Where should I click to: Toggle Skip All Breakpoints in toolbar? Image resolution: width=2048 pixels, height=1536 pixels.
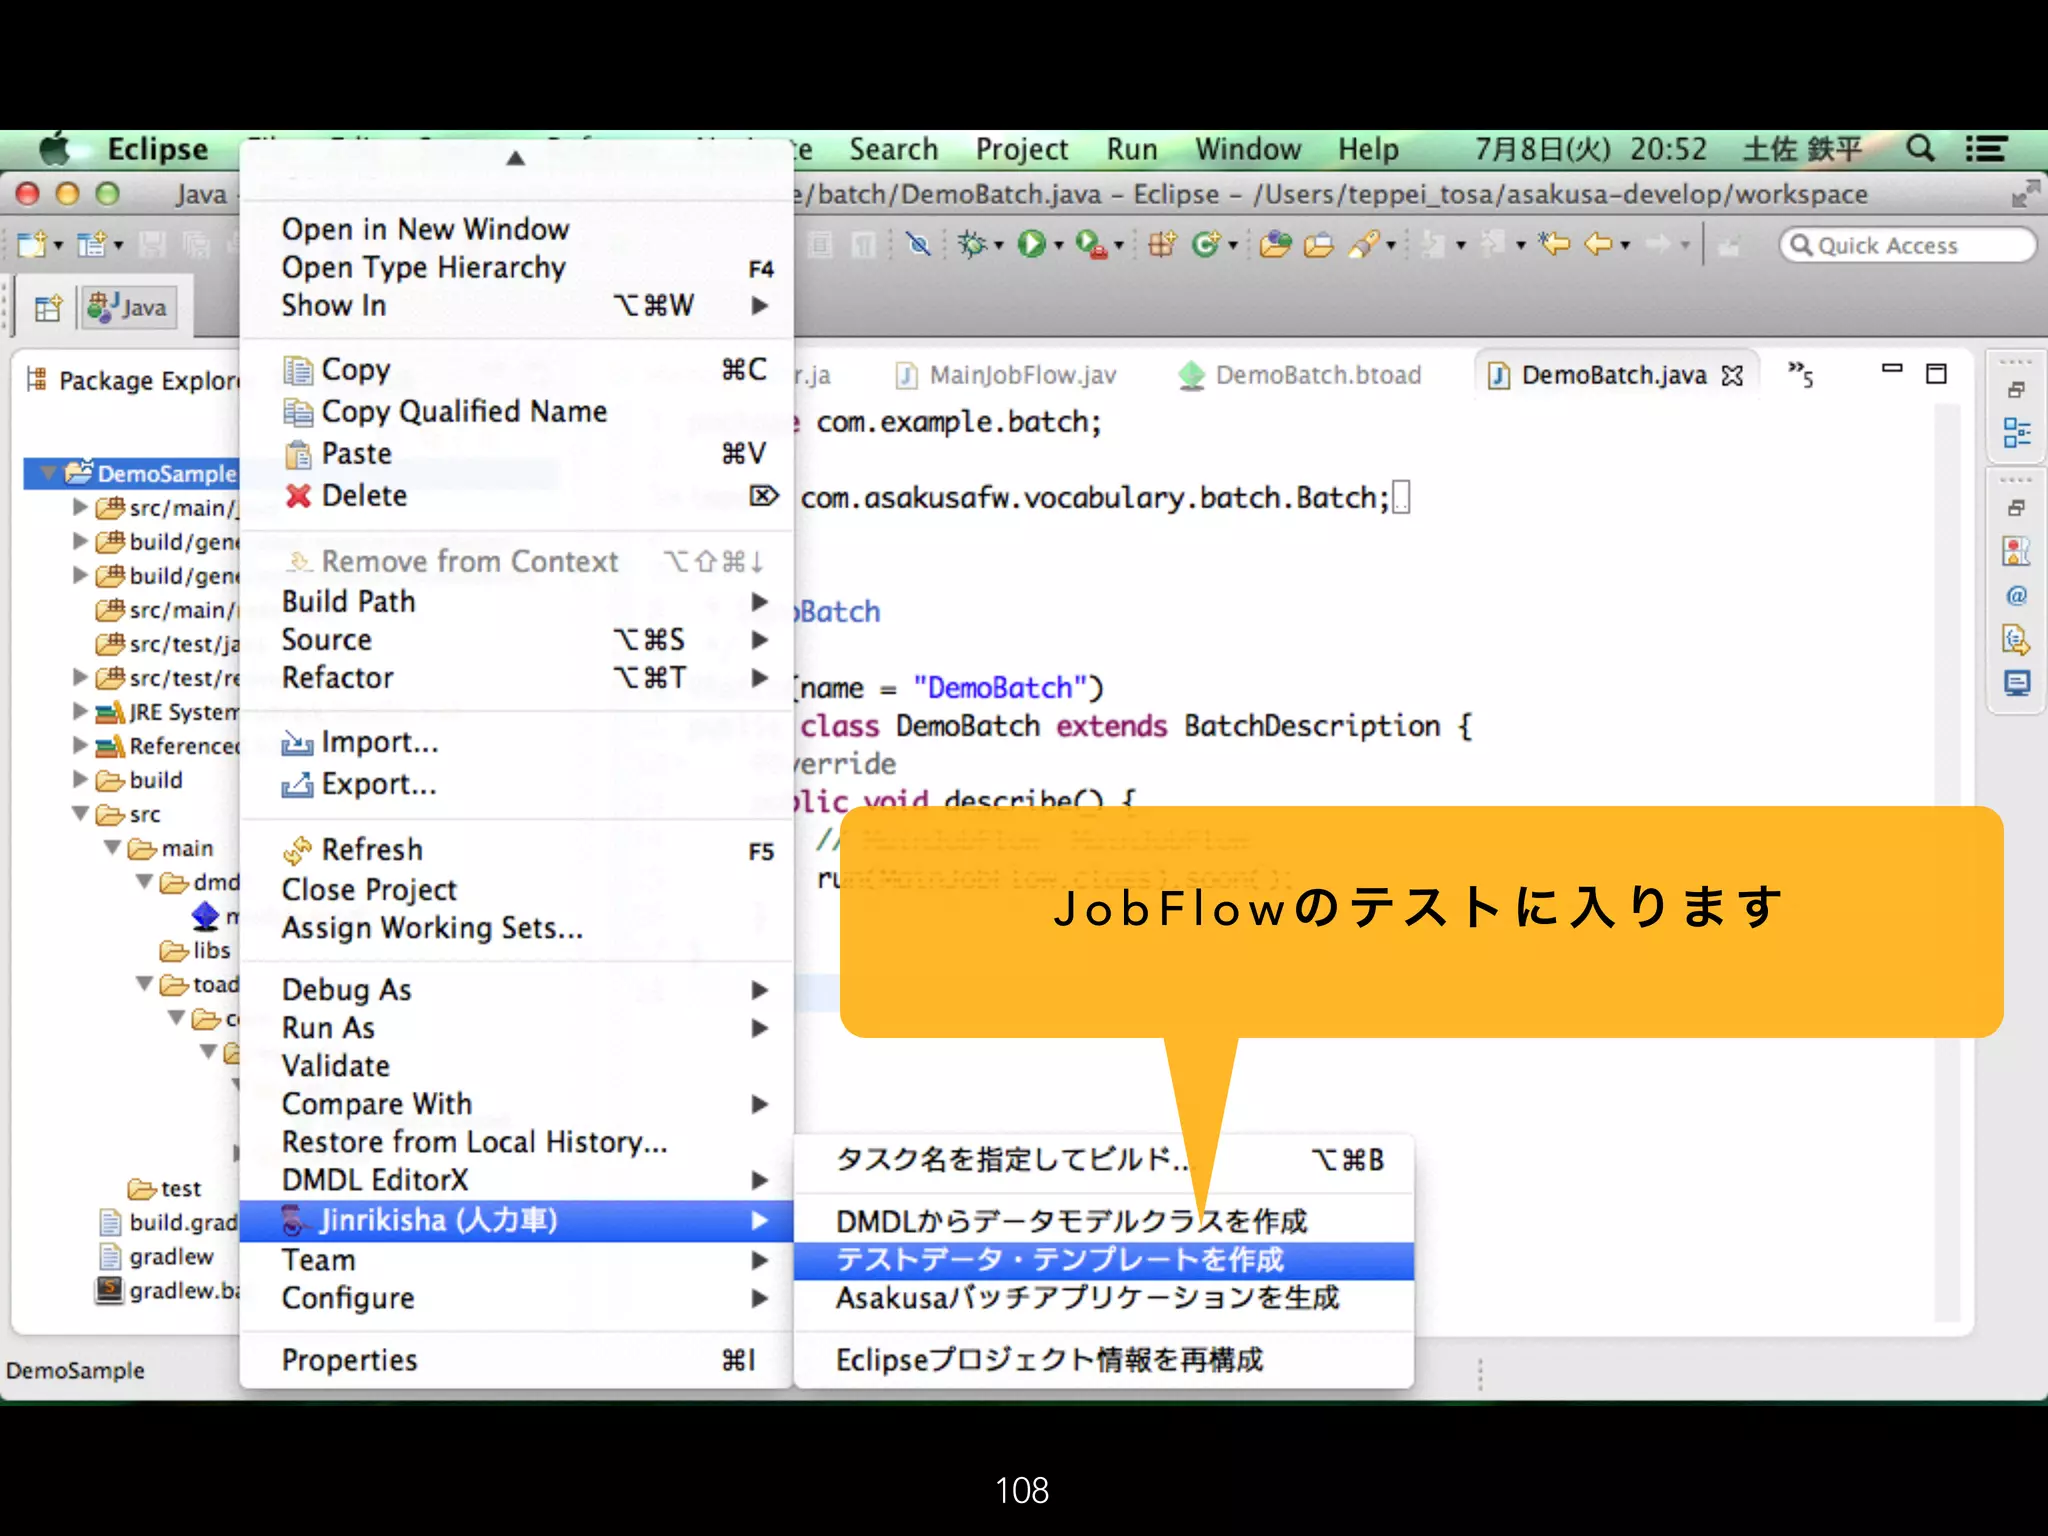(x=918, y=244)
